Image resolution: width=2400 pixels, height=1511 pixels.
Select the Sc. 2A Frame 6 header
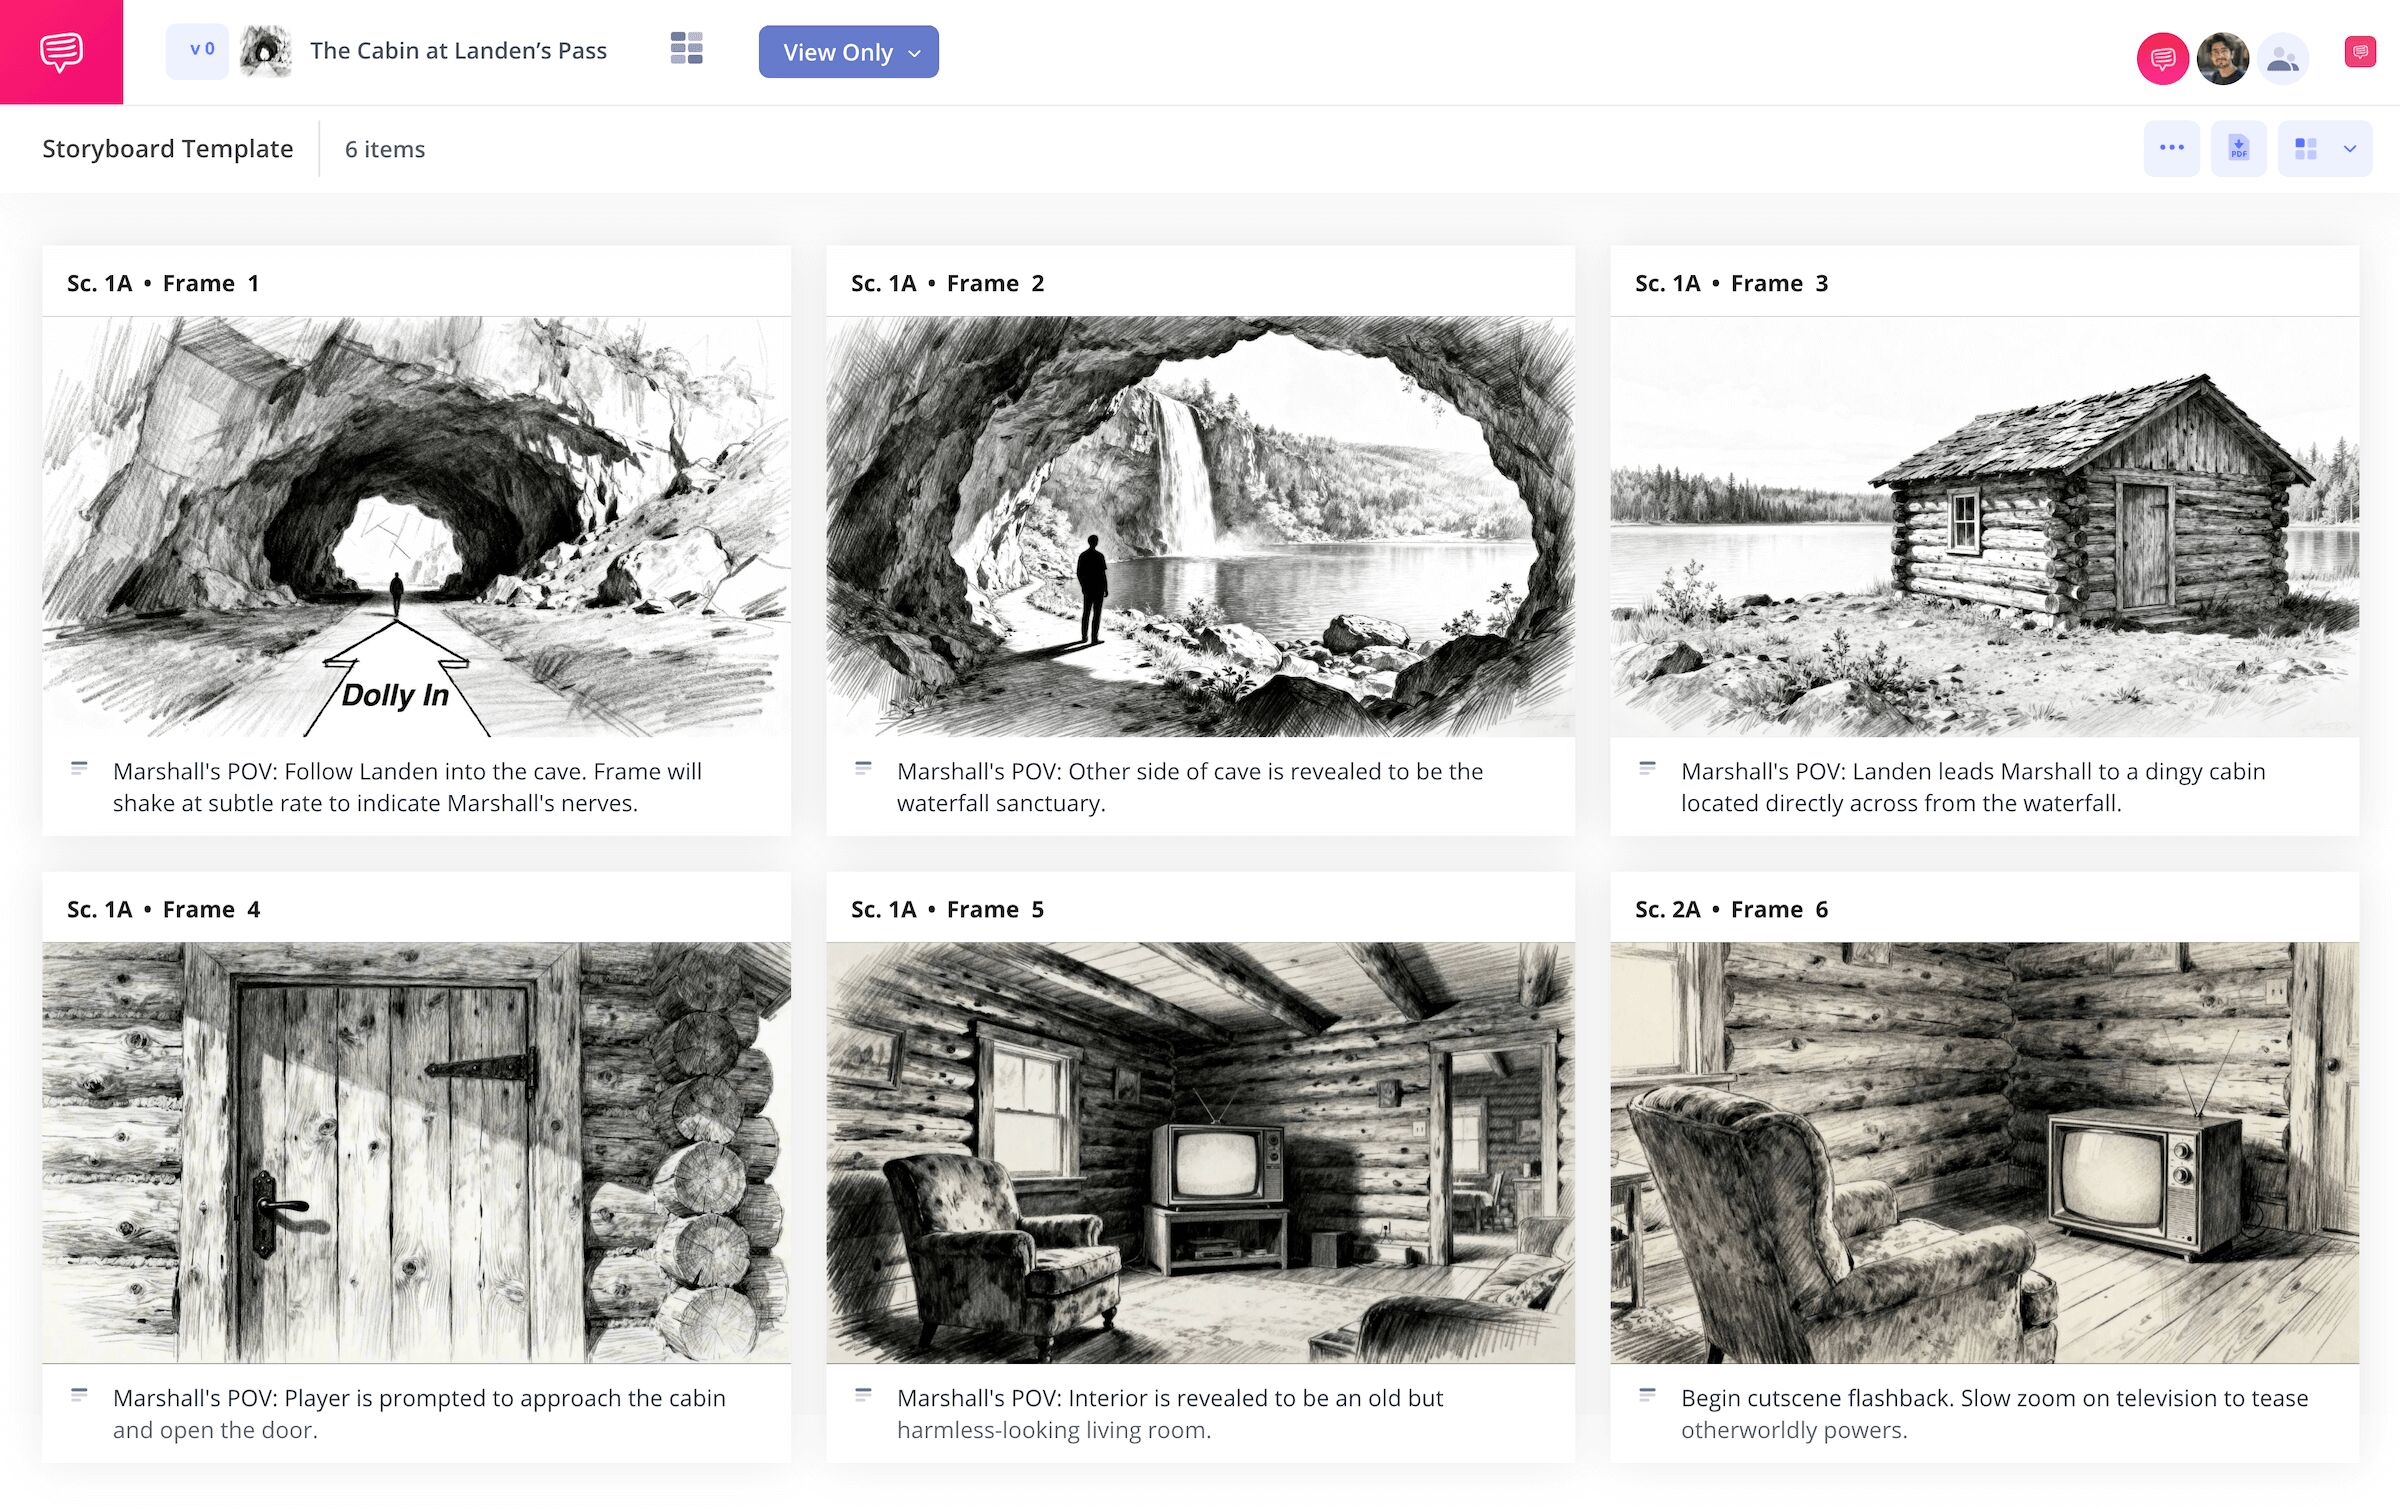(x=1731, y=909)
